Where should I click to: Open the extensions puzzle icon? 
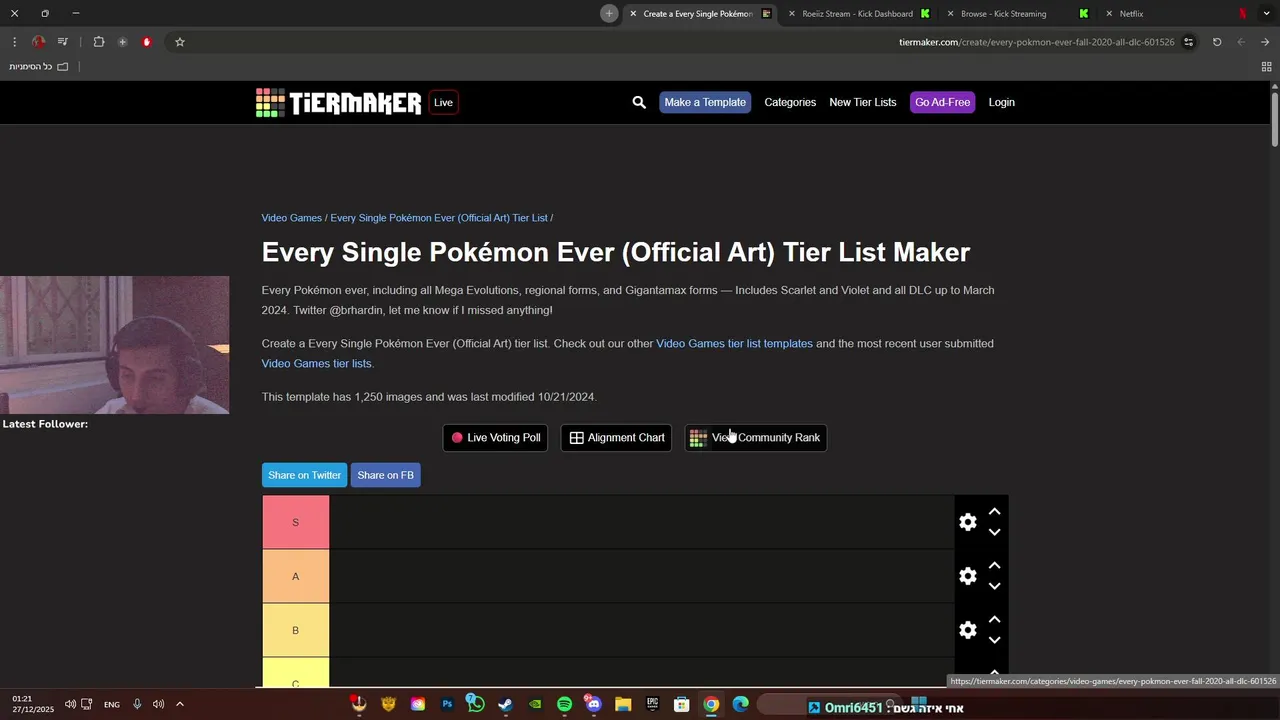[99, 42]
